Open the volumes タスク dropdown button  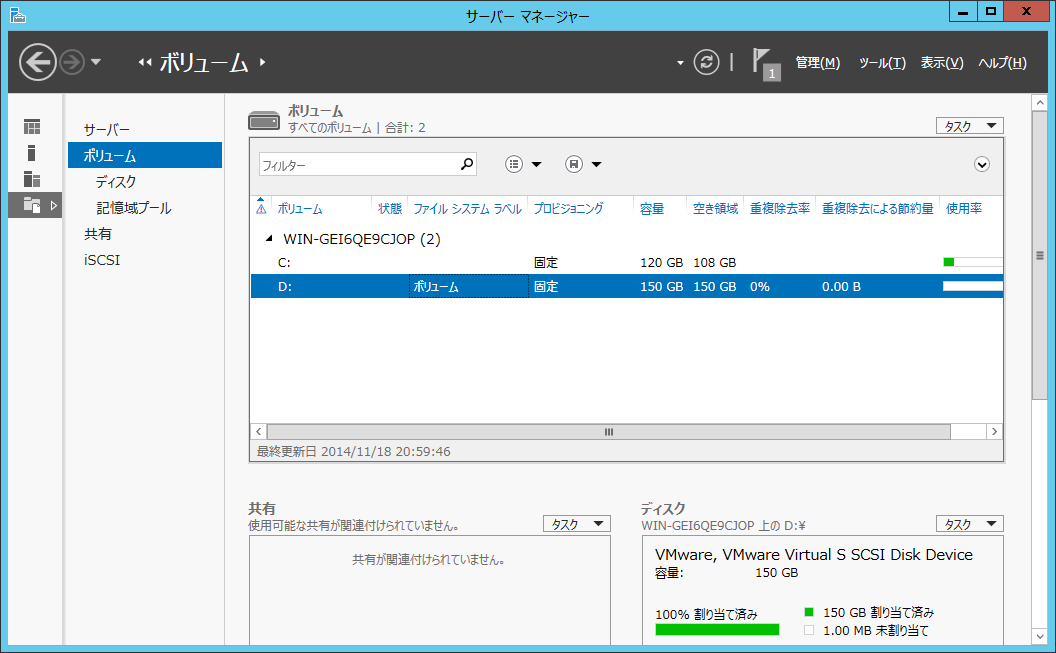[x=968, y=126]
